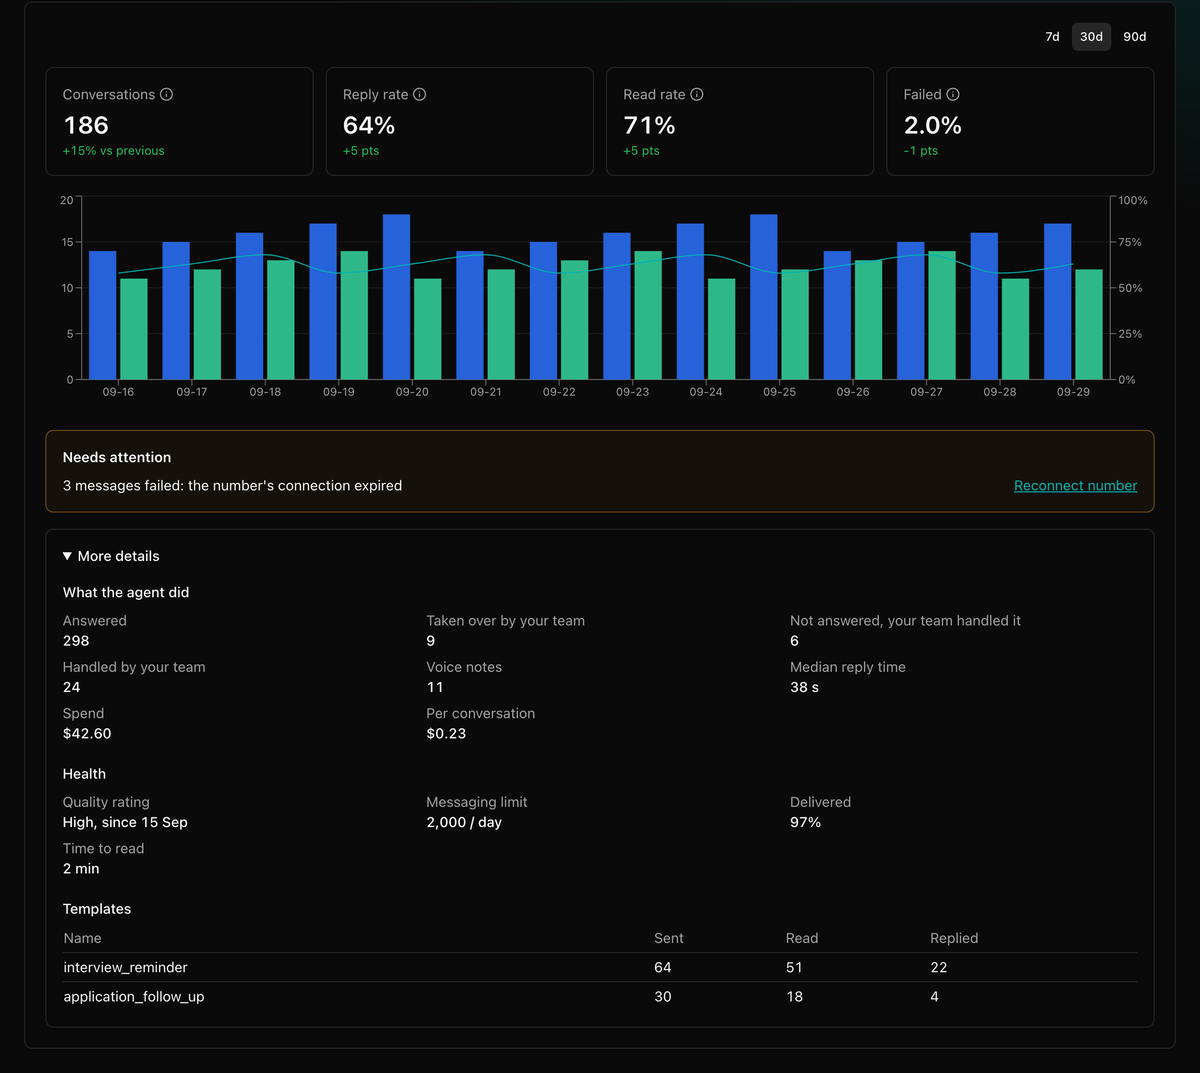Click the Per conversation value $0.23

446,733
